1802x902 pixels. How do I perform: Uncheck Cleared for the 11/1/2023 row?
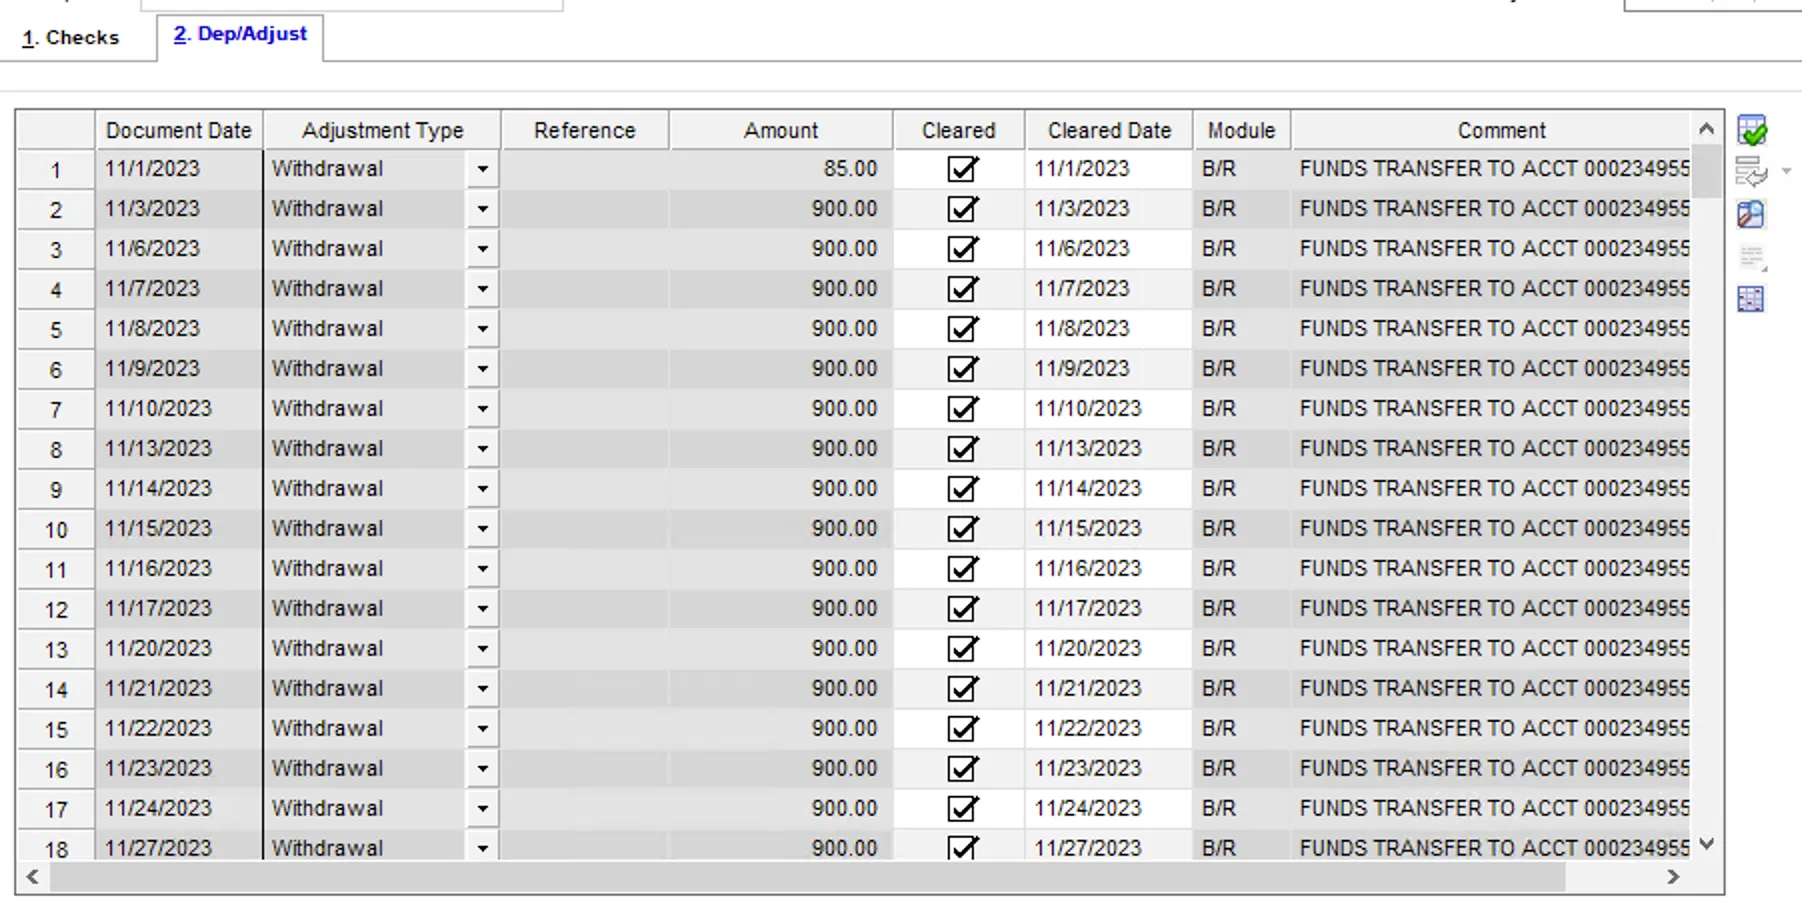962,169
